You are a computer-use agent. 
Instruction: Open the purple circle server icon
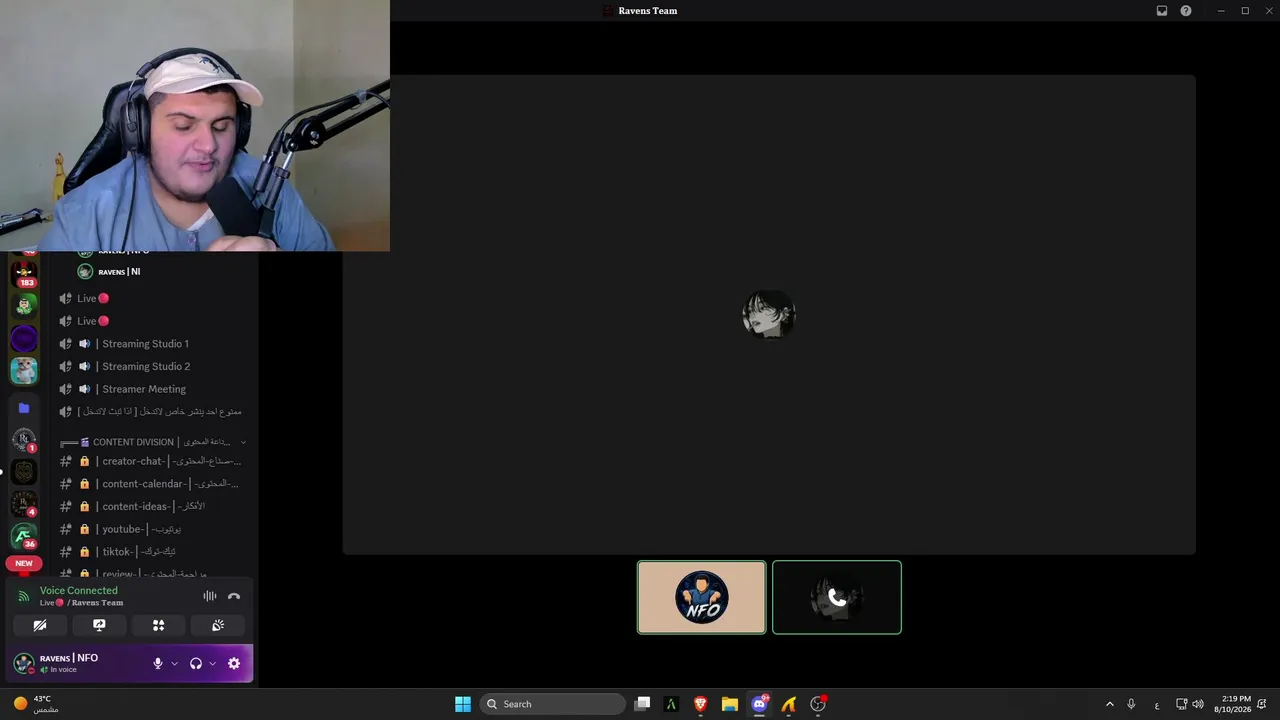[x=24, y=338]
